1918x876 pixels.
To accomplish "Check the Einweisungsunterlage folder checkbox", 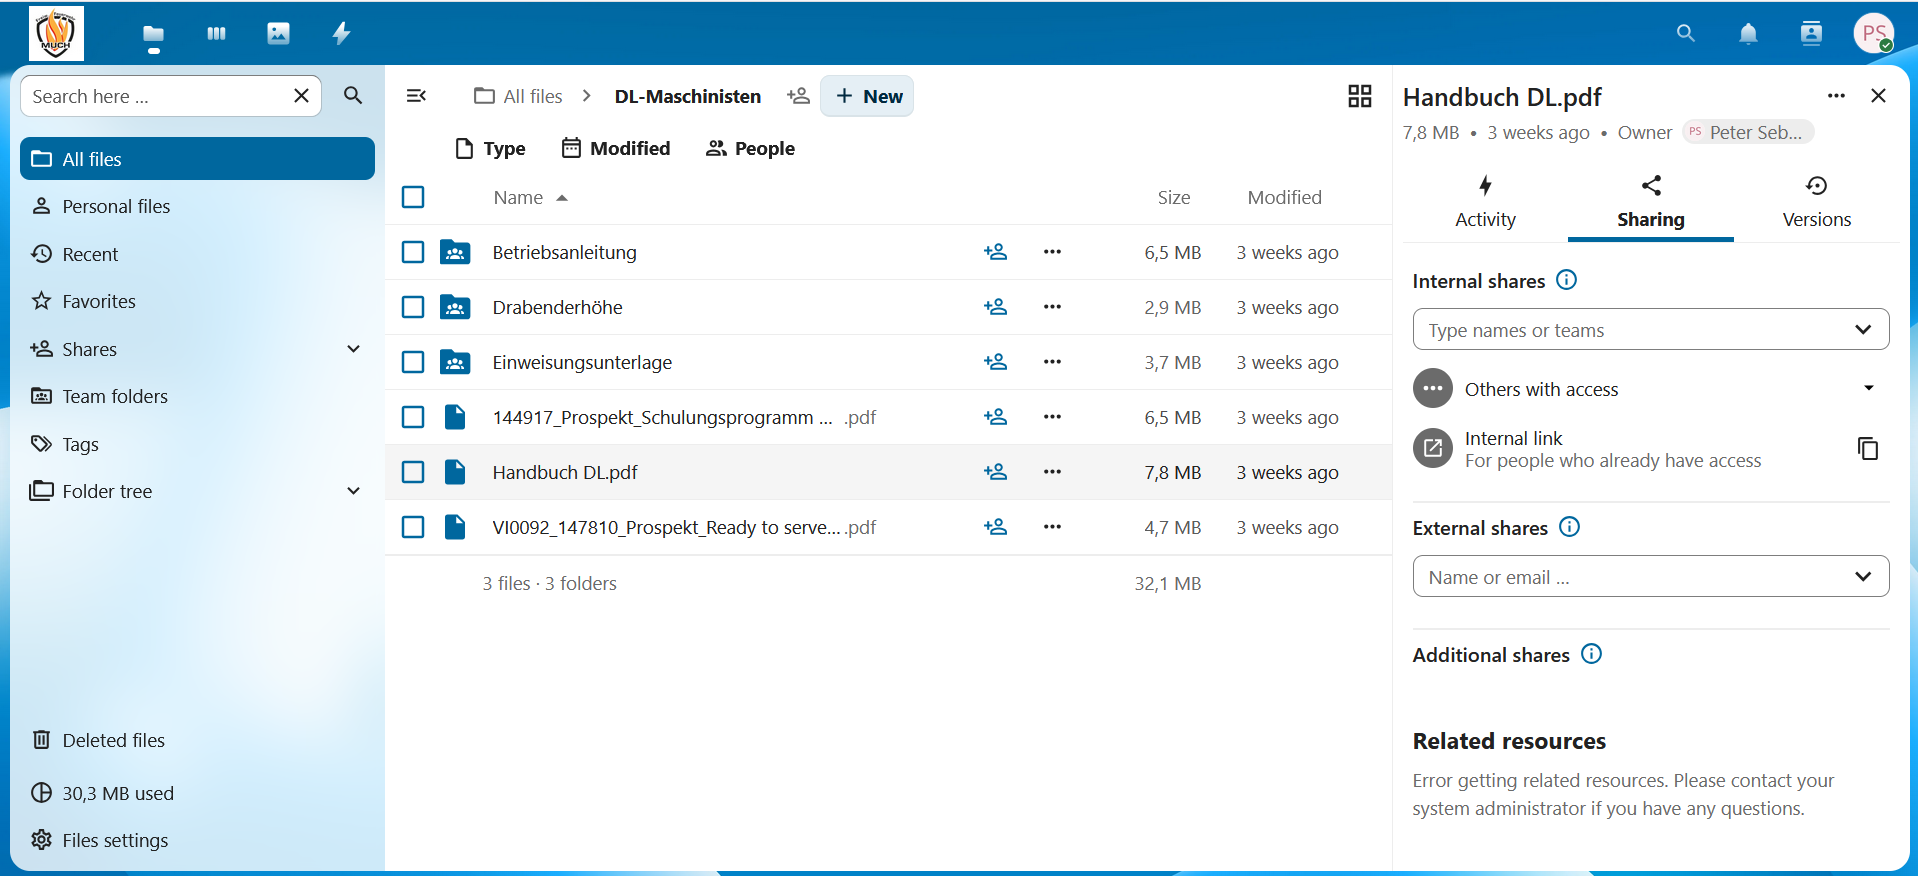I will pos(413,362).
